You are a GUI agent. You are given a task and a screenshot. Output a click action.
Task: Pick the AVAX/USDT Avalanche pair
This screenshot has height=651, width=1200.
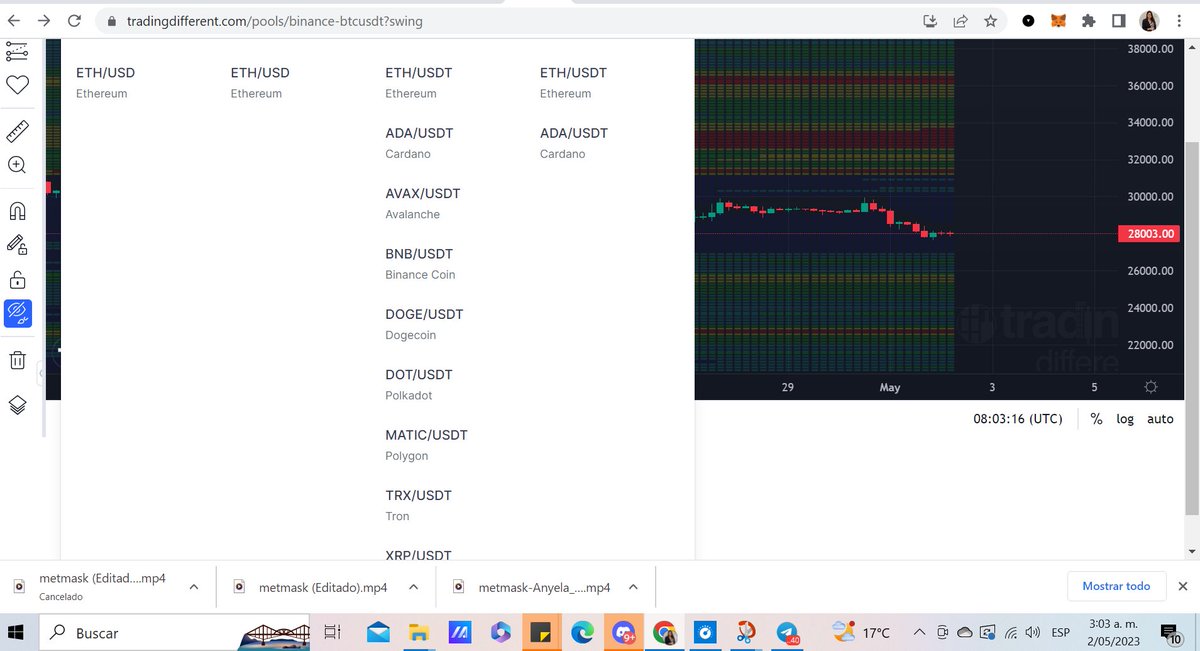click(423, 203)
